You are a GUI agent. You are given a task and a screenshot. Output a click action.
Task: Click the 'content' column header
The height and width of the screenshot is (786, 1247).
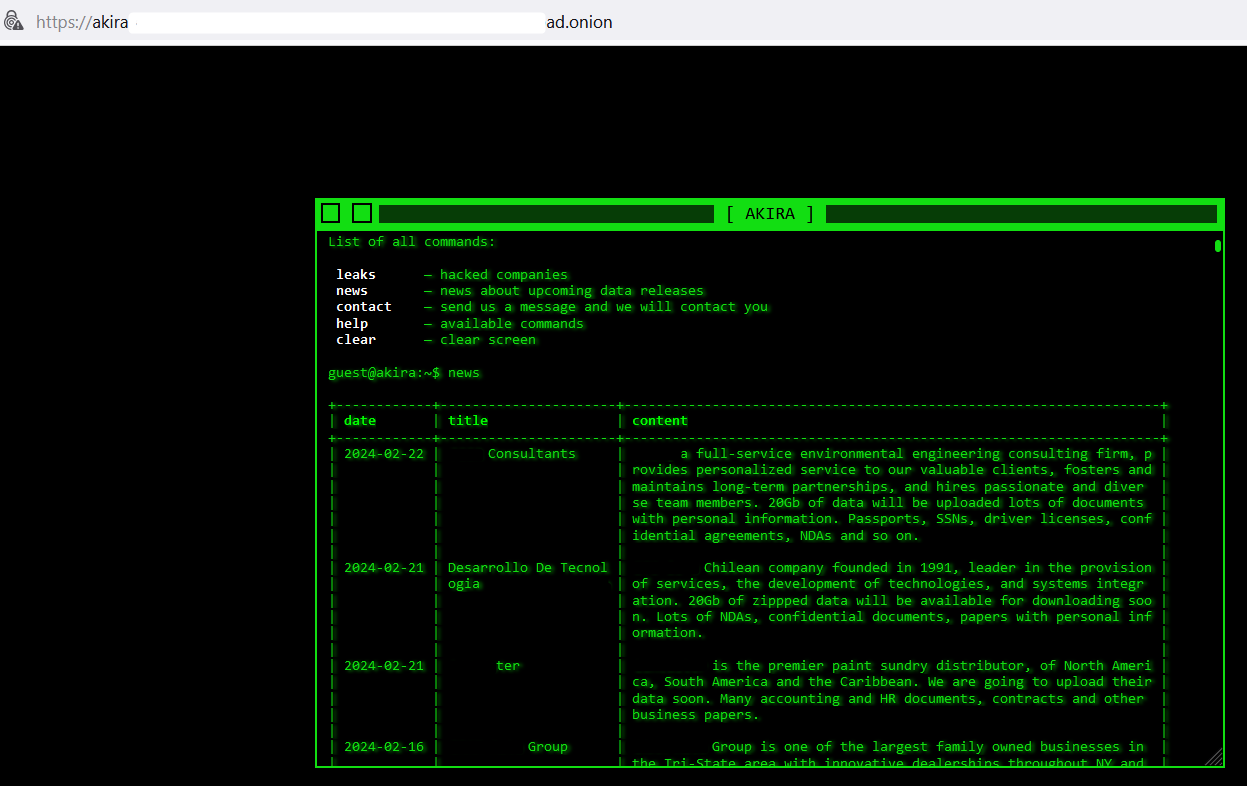click(660, 421)
